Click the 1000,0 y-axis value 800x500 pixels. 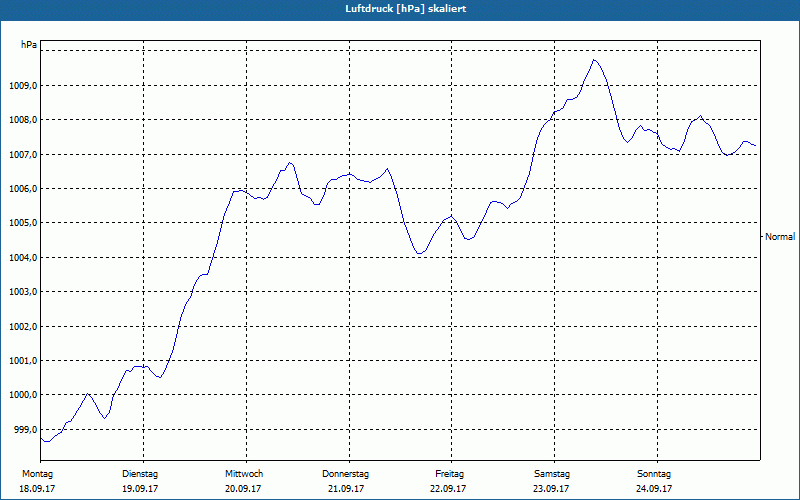coord(23,395)
